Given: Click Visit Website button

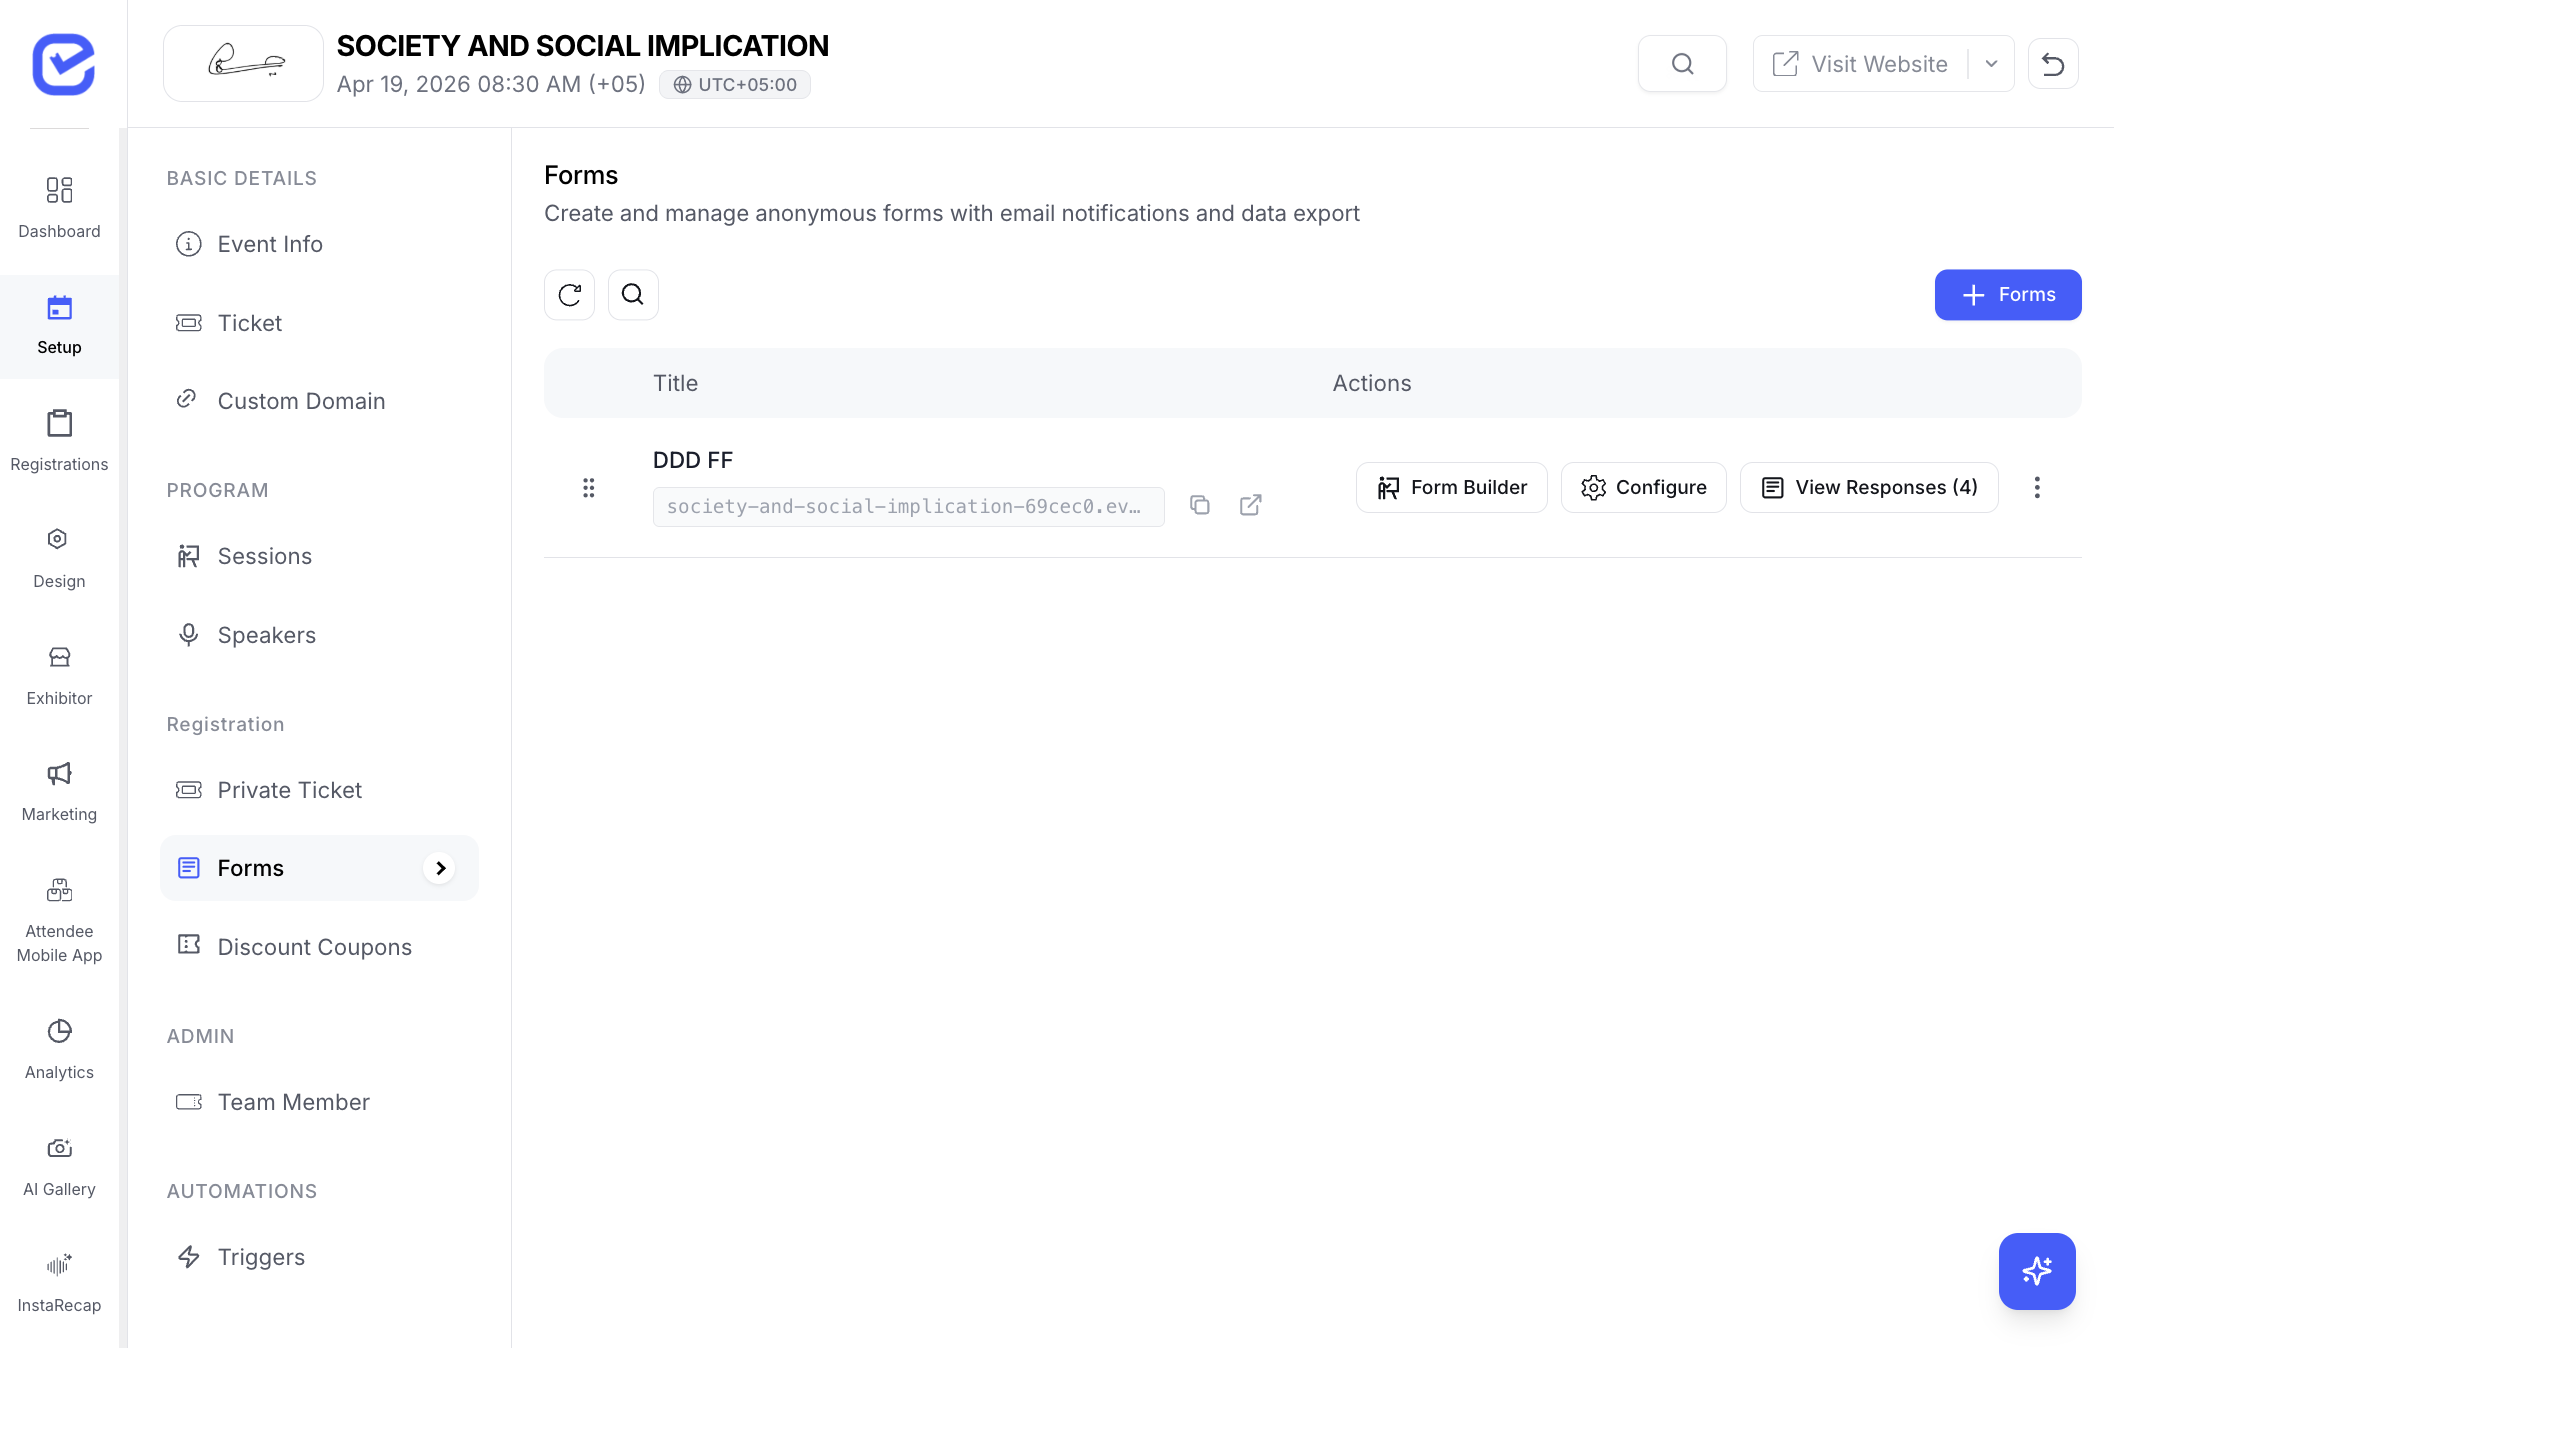Looking at the screenshot, I should point(1860,64).
